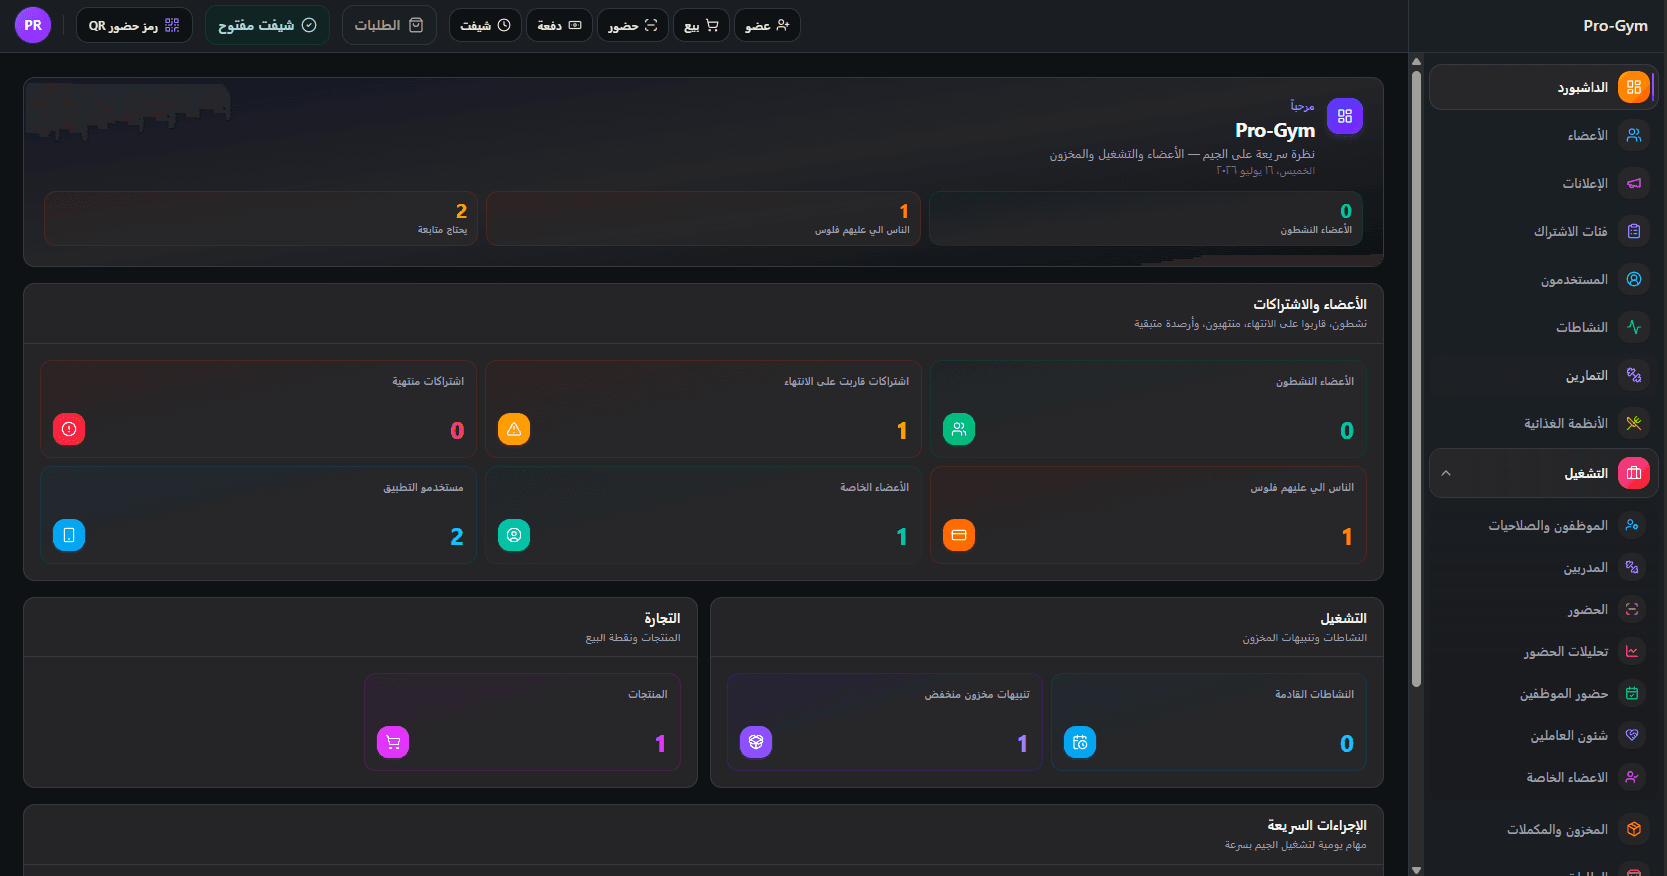The width and height of the screenshot is (1667, 876).
Task: Click the الحضور scan icon in sidebar
Action: 1632,609
